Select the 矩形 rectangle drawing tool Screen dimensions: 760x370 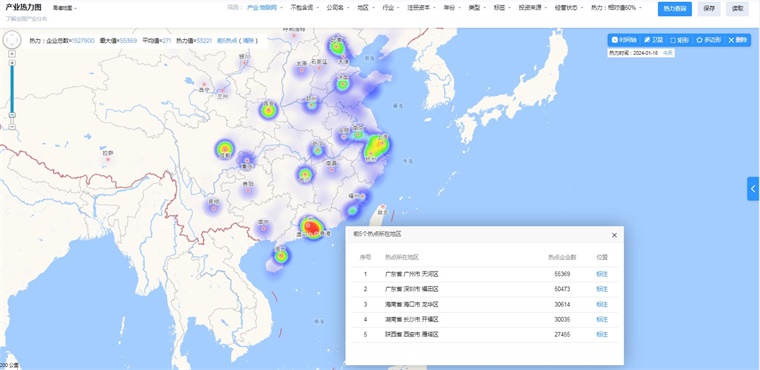point(680,40)
